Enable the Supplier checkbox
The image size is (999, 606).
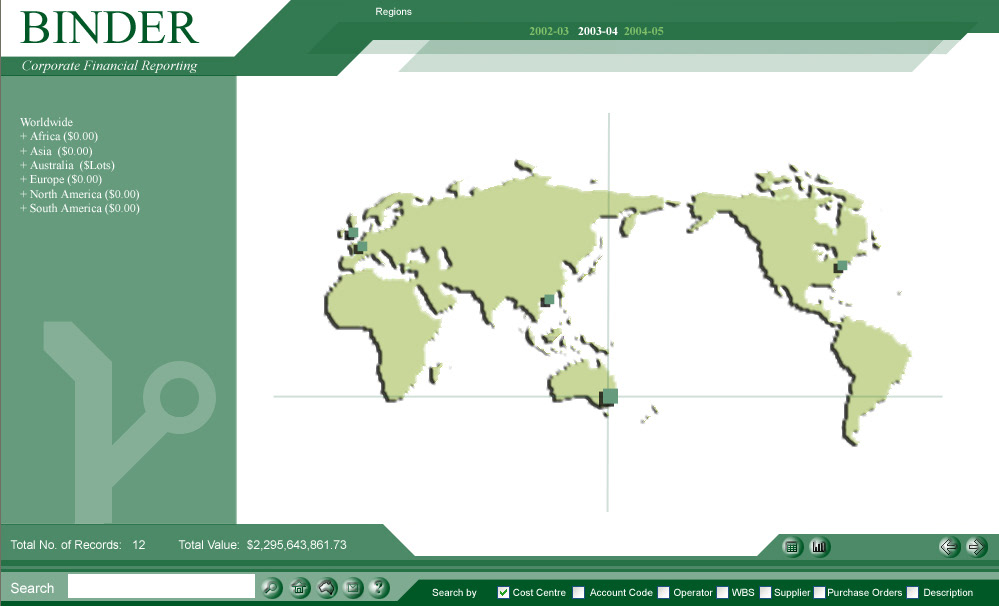pos(765,593)
